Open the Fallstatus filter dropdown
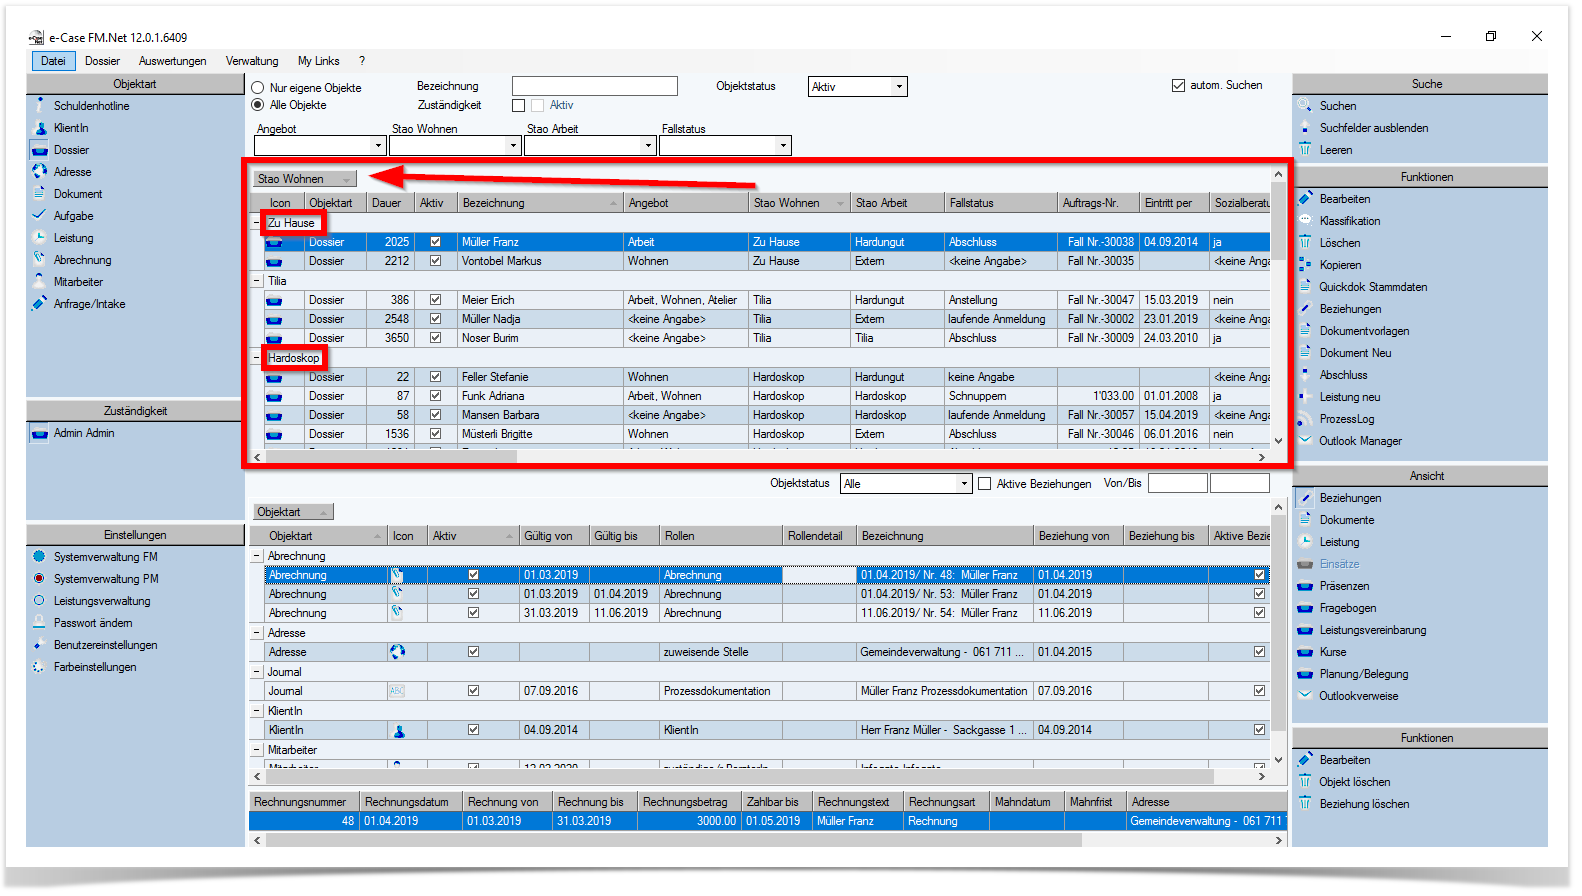The image size is (1582, 896). (783, 146)
